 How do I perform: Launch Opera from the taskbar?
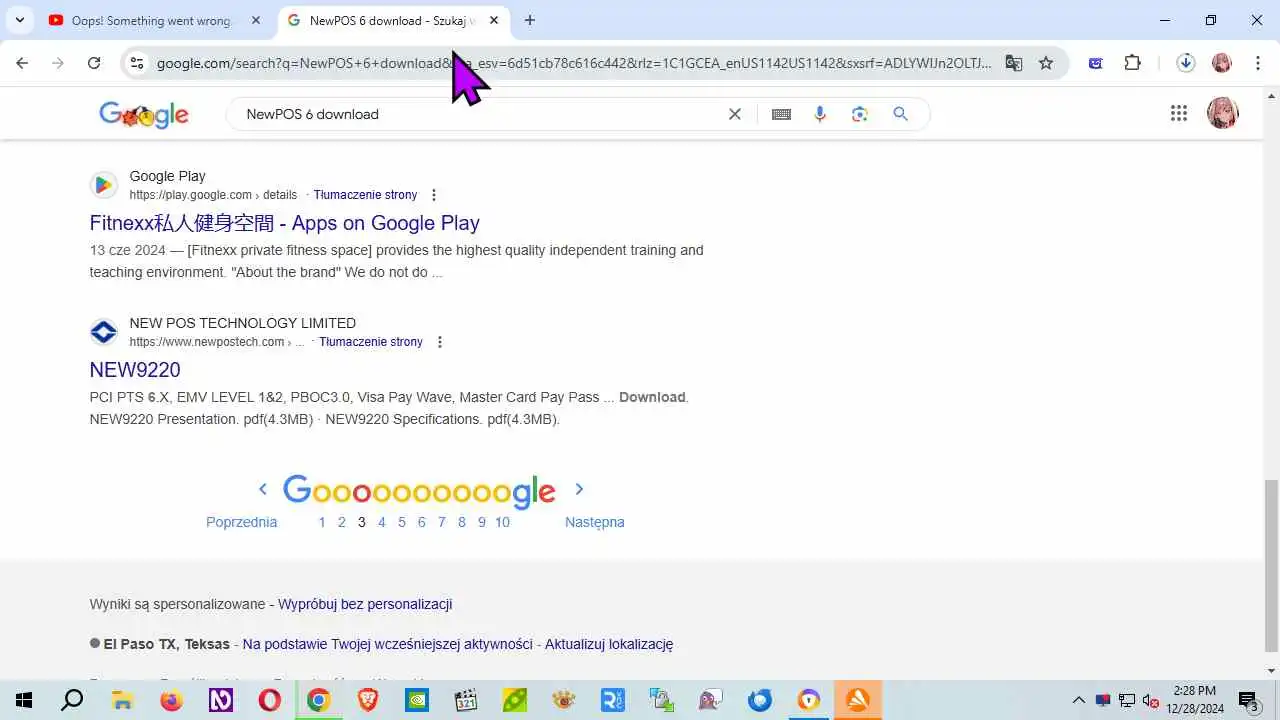pos(269,700)
